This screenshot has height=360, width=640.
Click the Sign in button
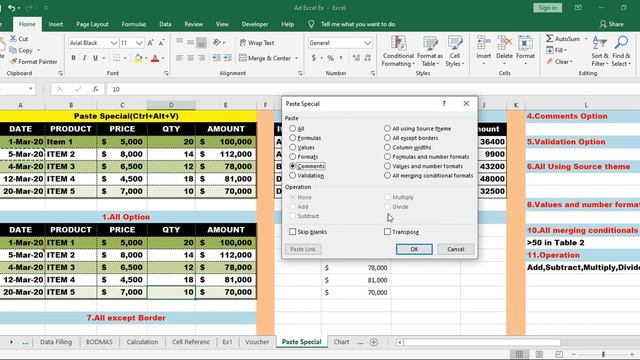pyautogui.click(x=547, y=8)
